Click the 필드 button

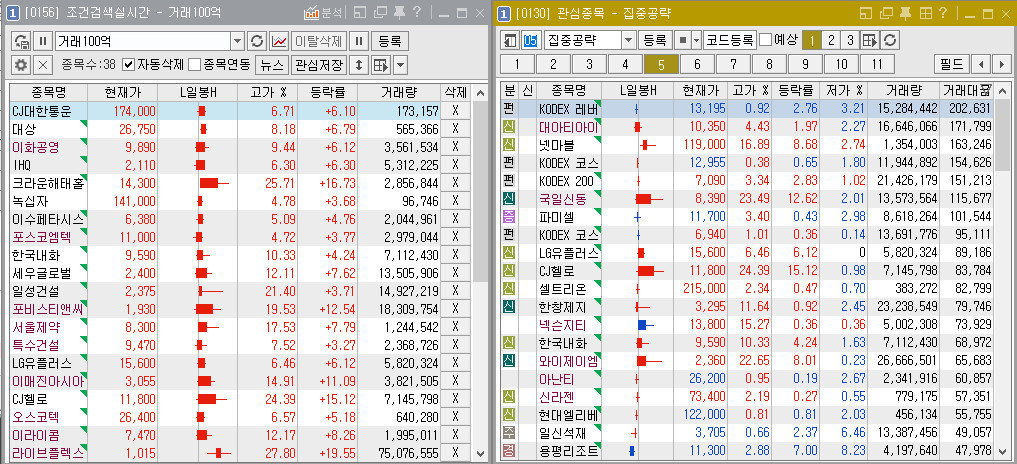click(953, 64)
